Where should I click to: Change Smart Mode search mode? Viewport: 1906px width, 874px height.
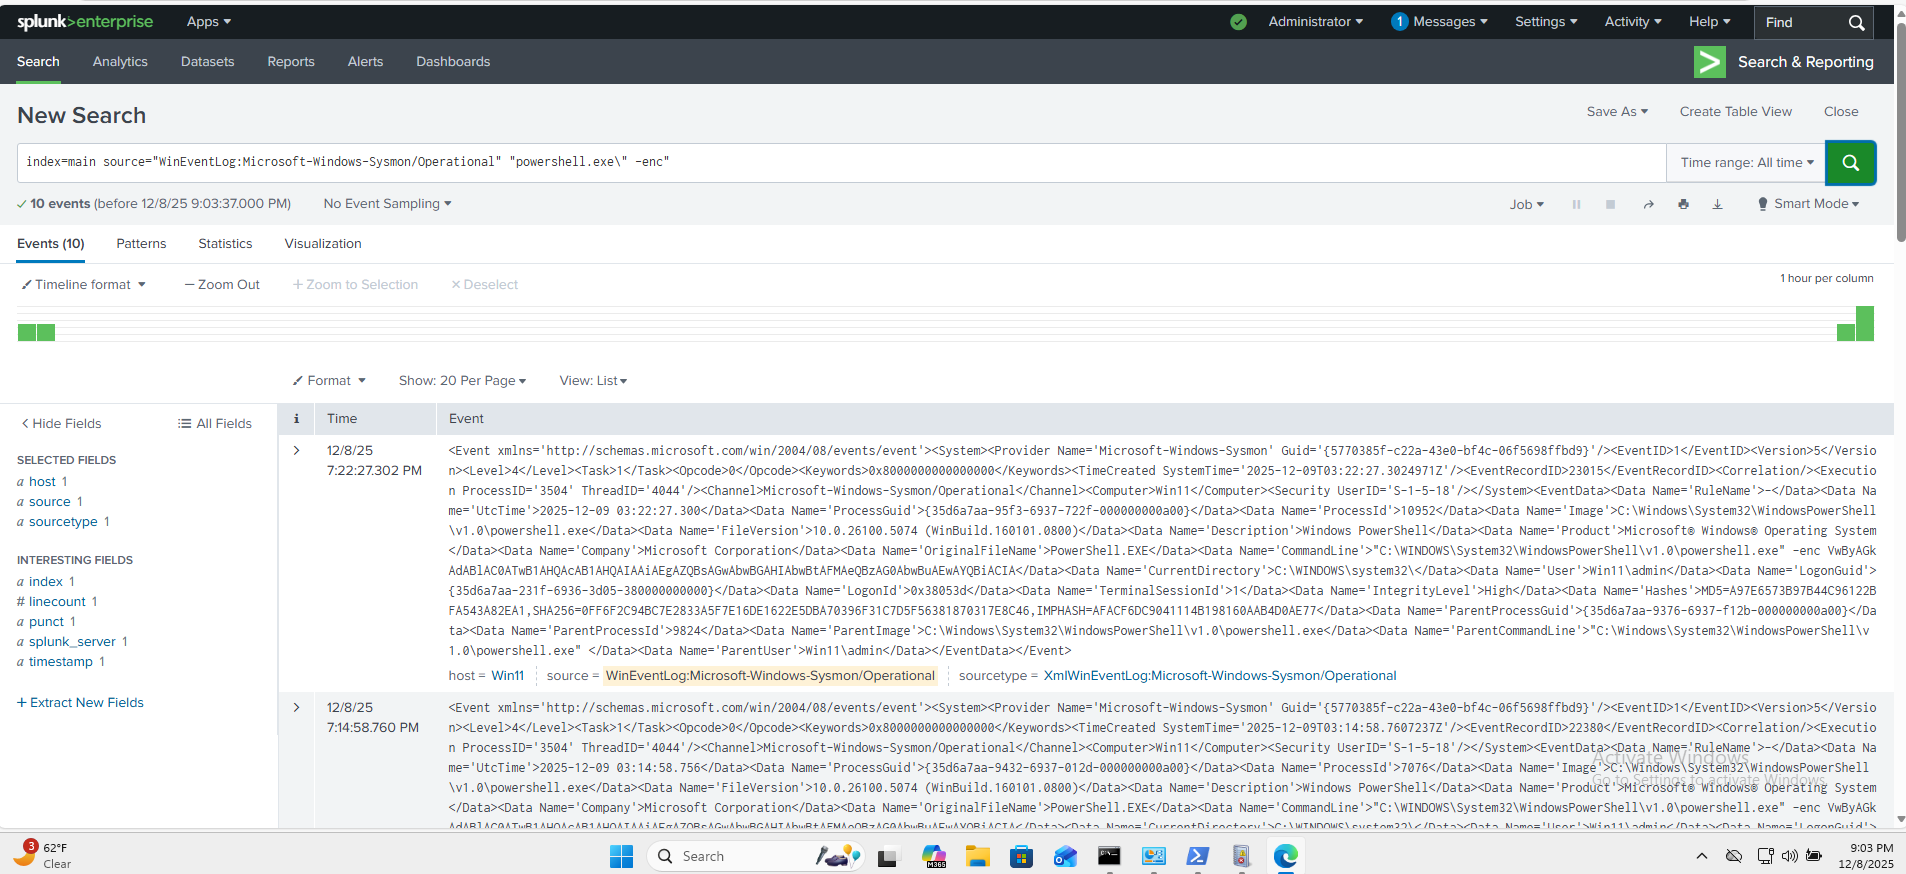click(1808, 204)
